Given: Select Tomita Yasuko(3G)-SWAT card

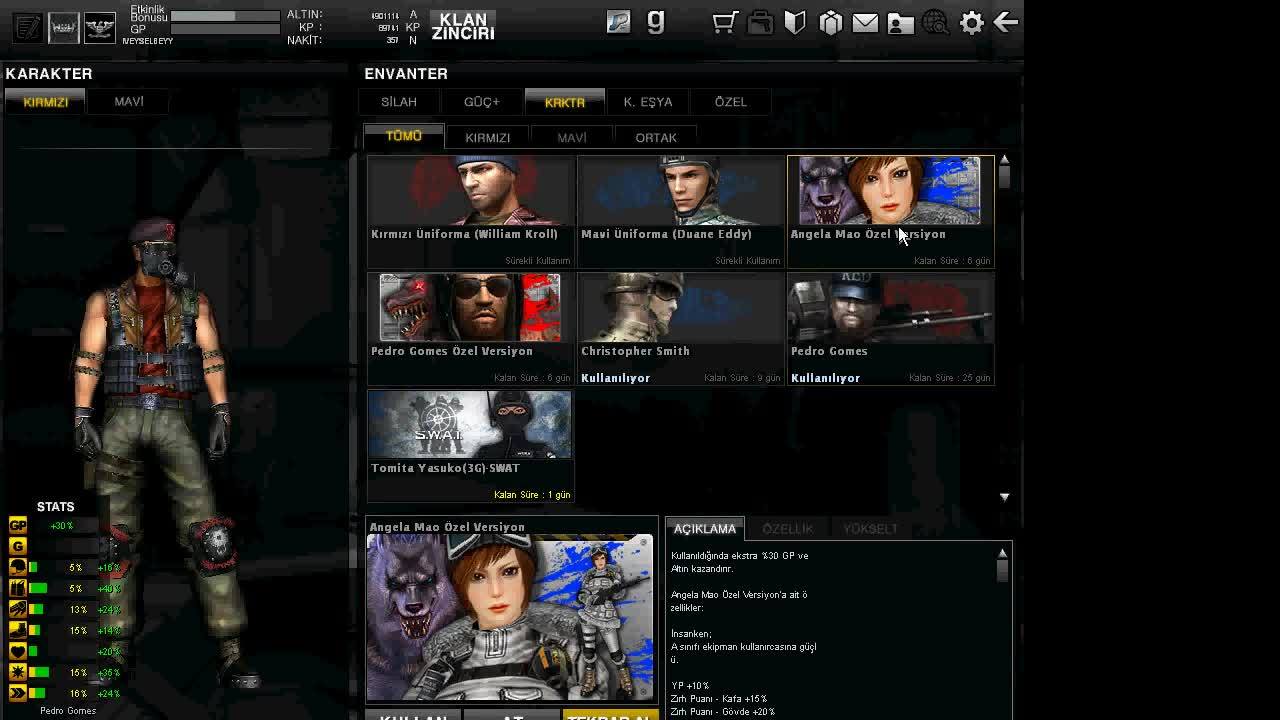Looking at the screenshot, I should tap(470, 445).
